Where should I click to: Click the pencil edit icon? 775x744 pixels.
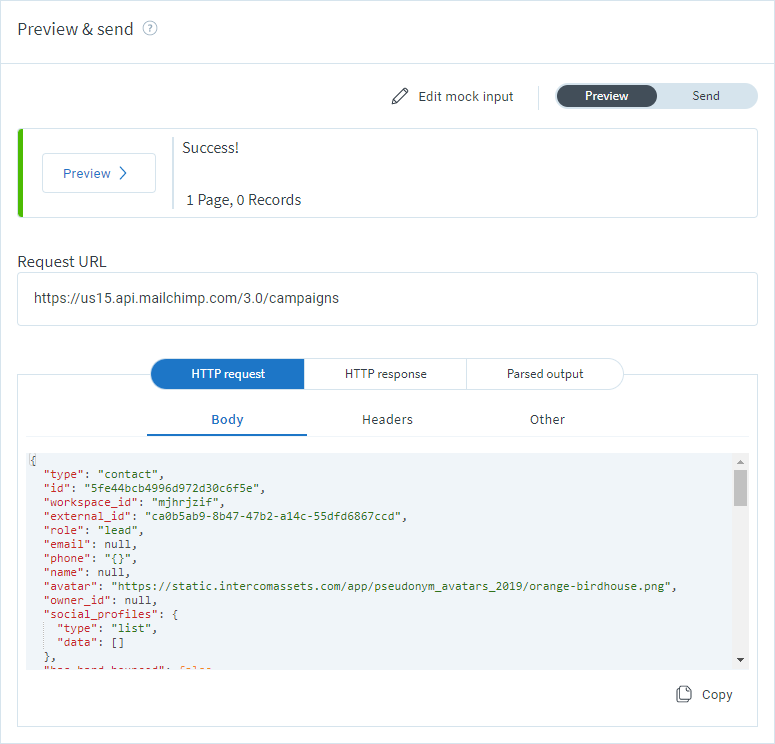[x=400, y=96]
